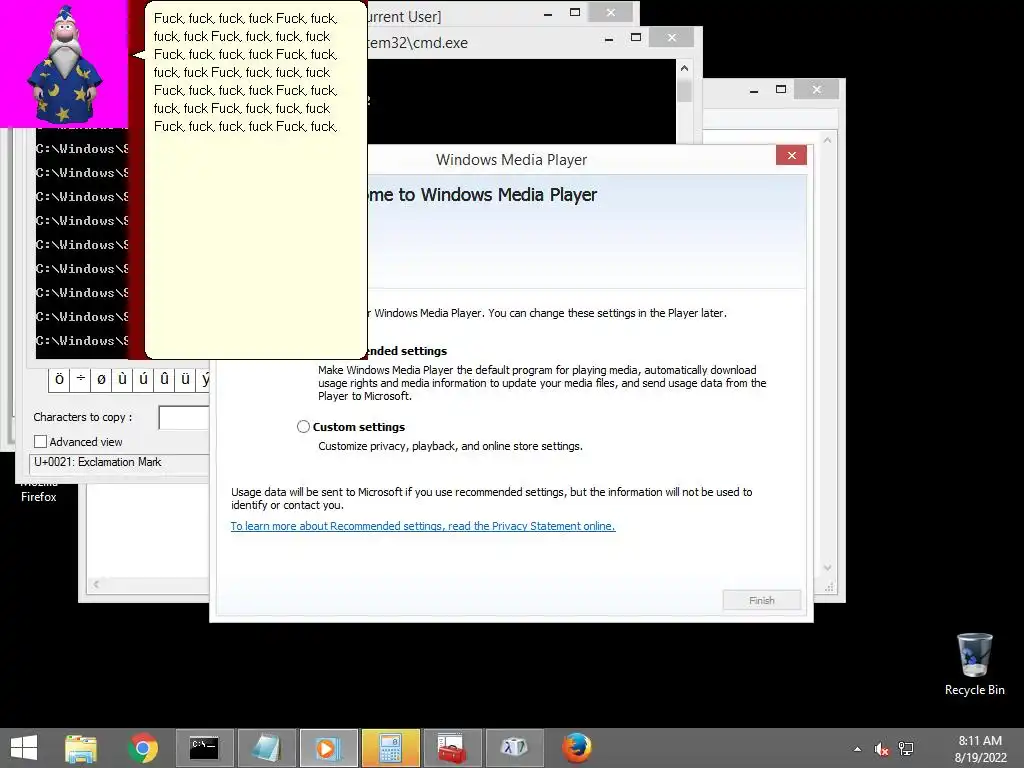The width and height of the screenshot is (1024, 768).
Task: Switch to Windows Media Player taskbar icon
Action: [x=328, y=748]
